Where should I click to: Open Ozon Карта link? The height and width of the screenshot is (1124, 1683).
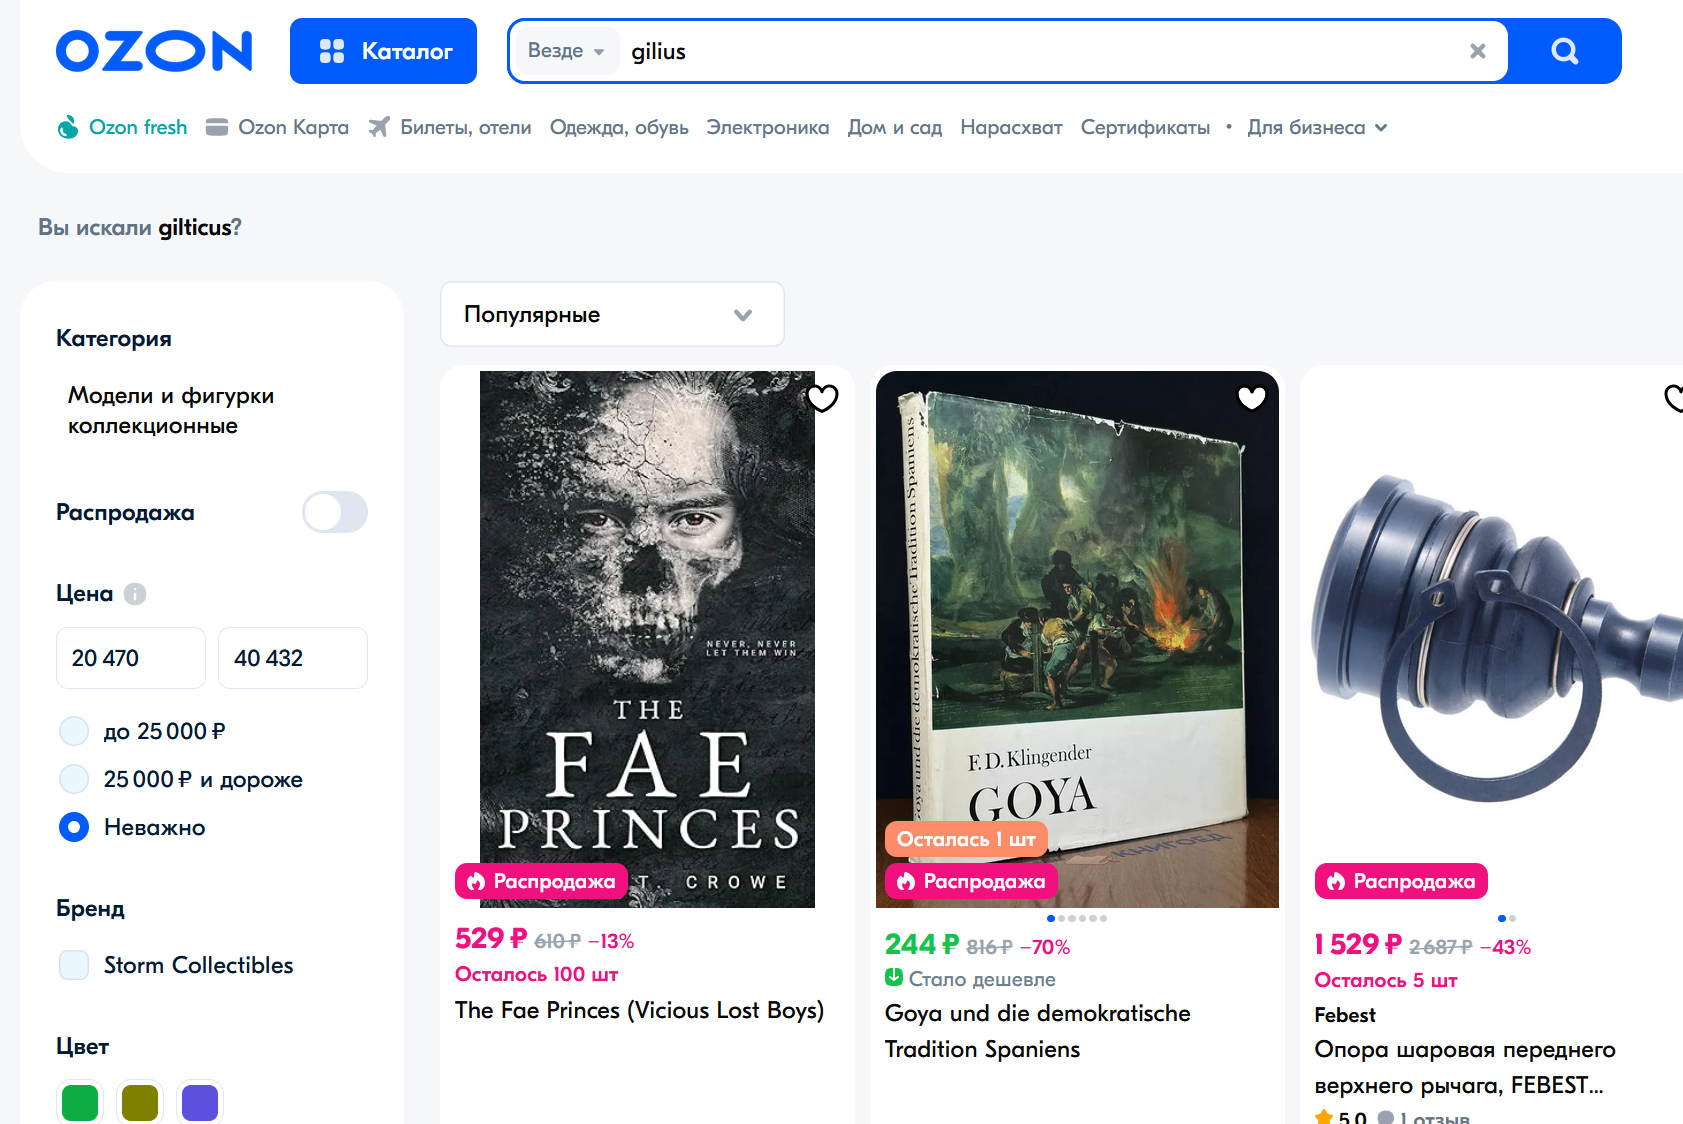[x=293, y=127]
